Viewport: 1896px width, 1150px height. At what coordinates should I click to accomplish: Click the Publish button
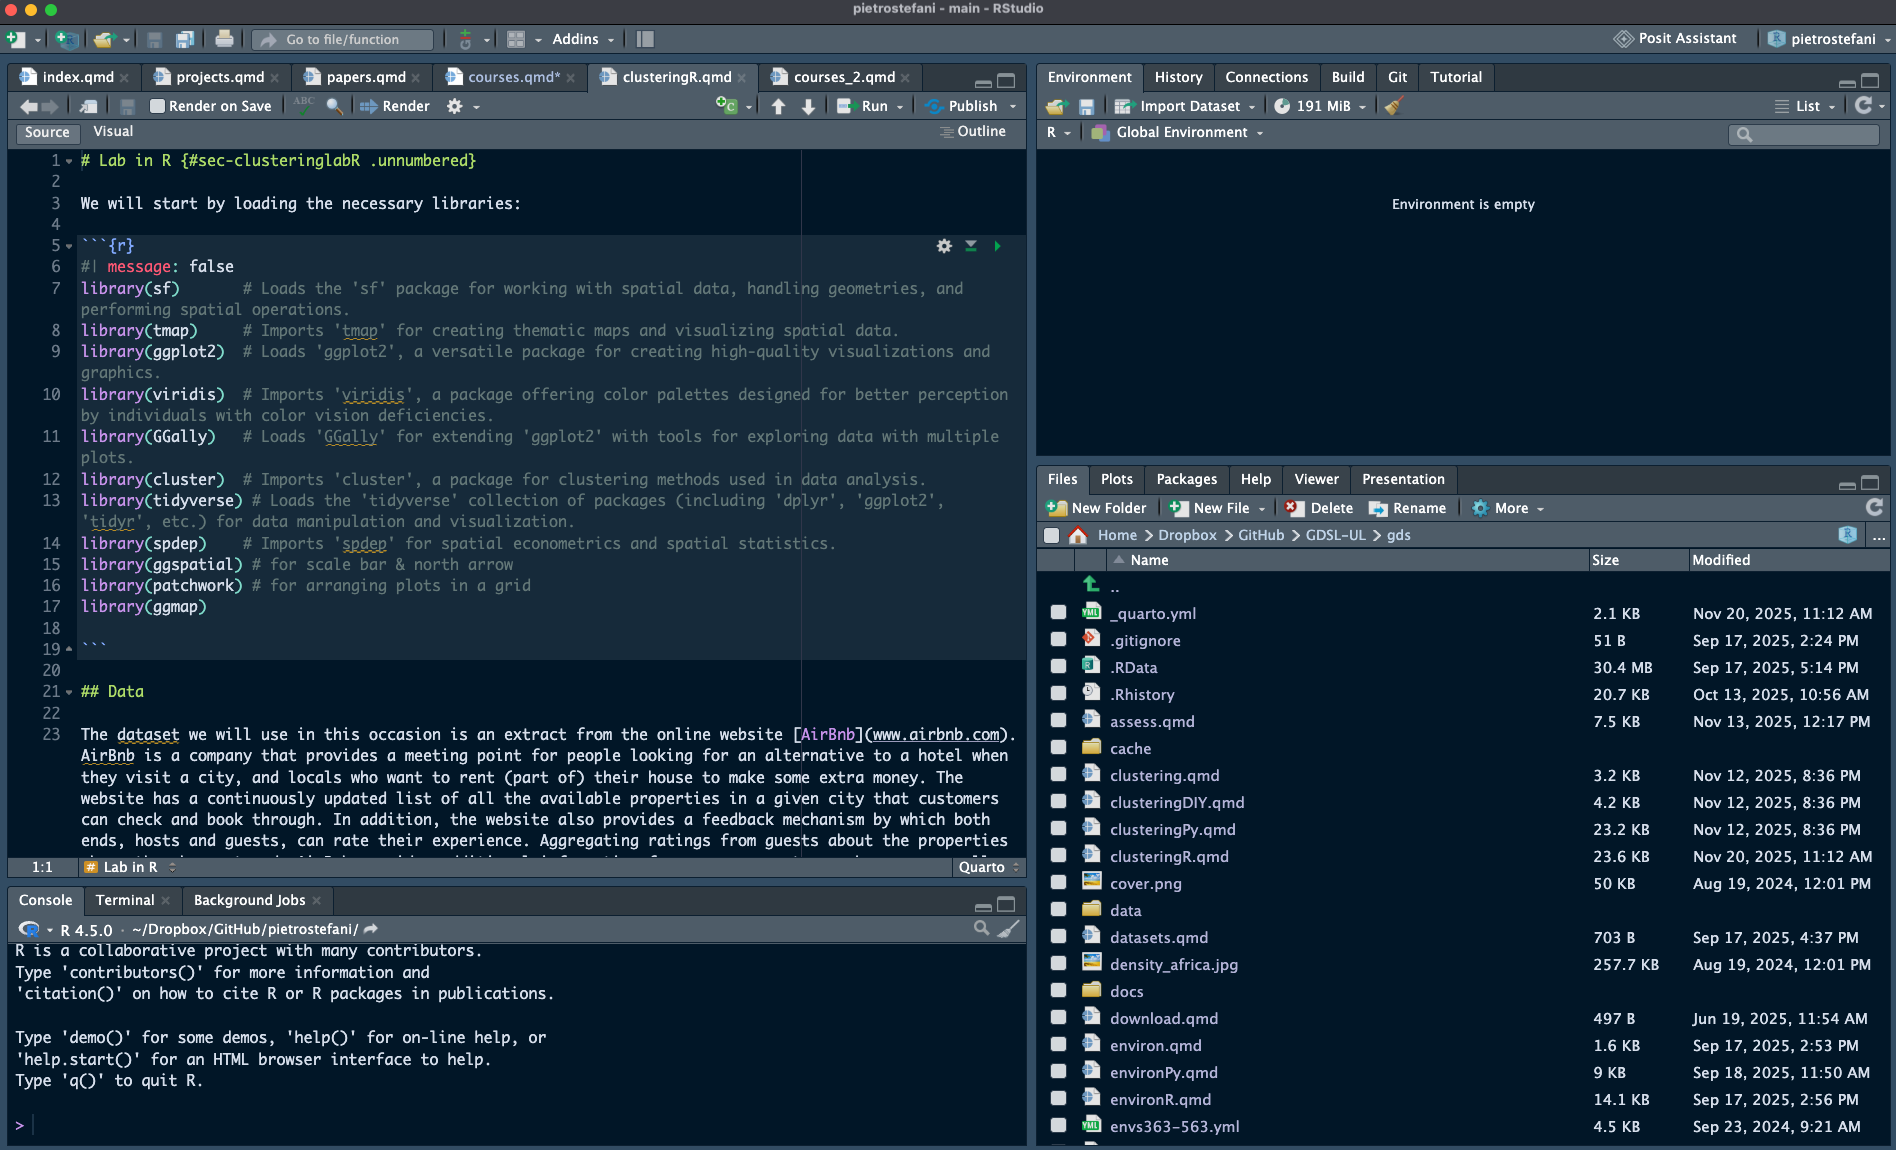pos(971,106)
